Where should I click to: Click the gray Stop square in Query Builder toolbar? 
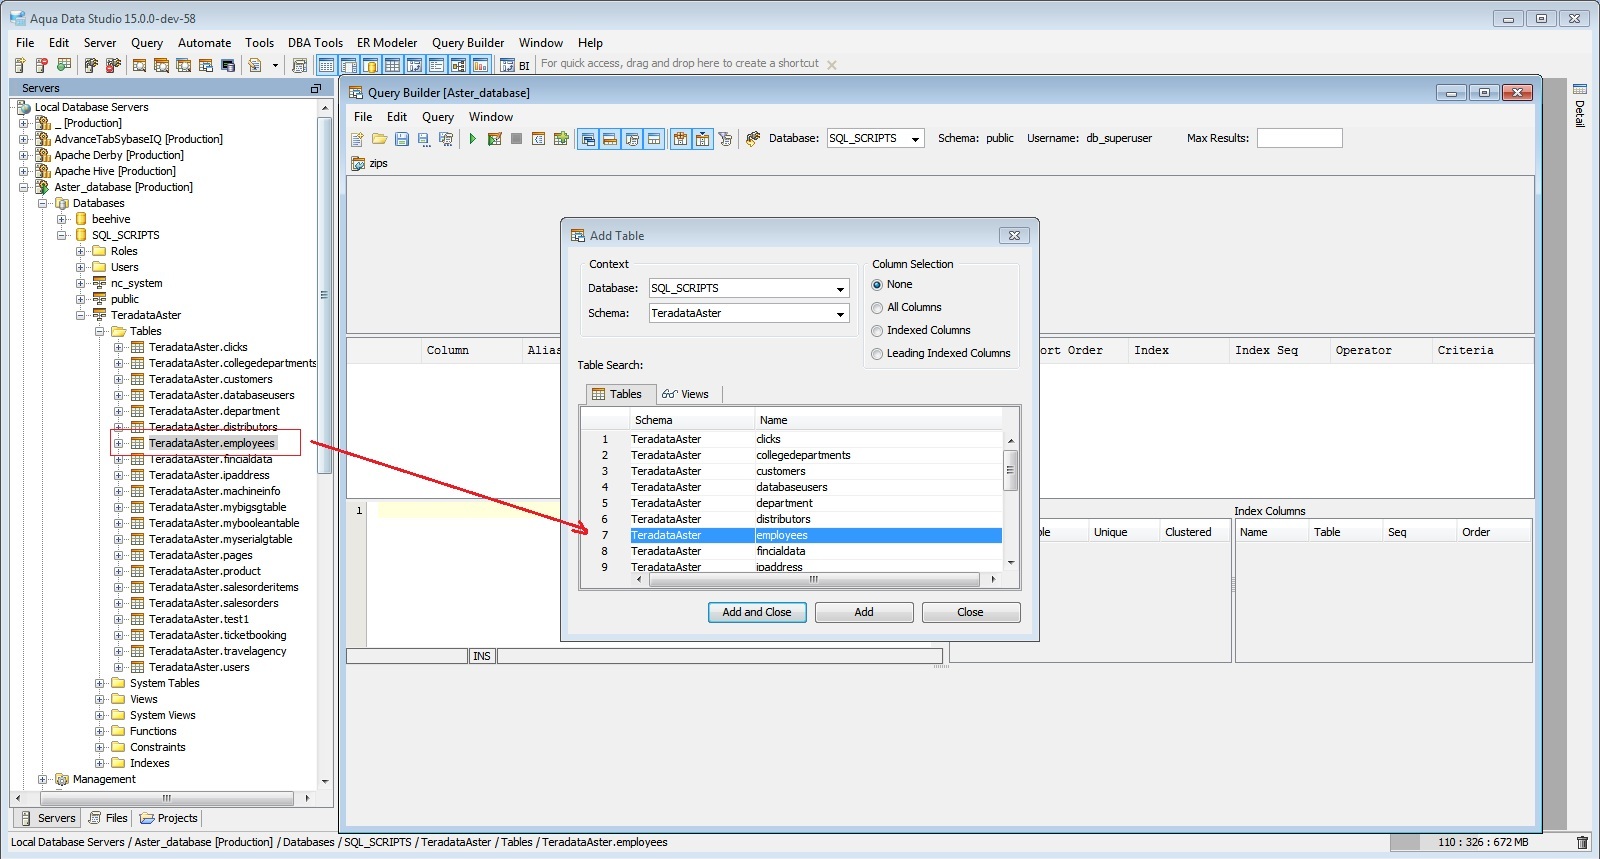pos(516,139)
